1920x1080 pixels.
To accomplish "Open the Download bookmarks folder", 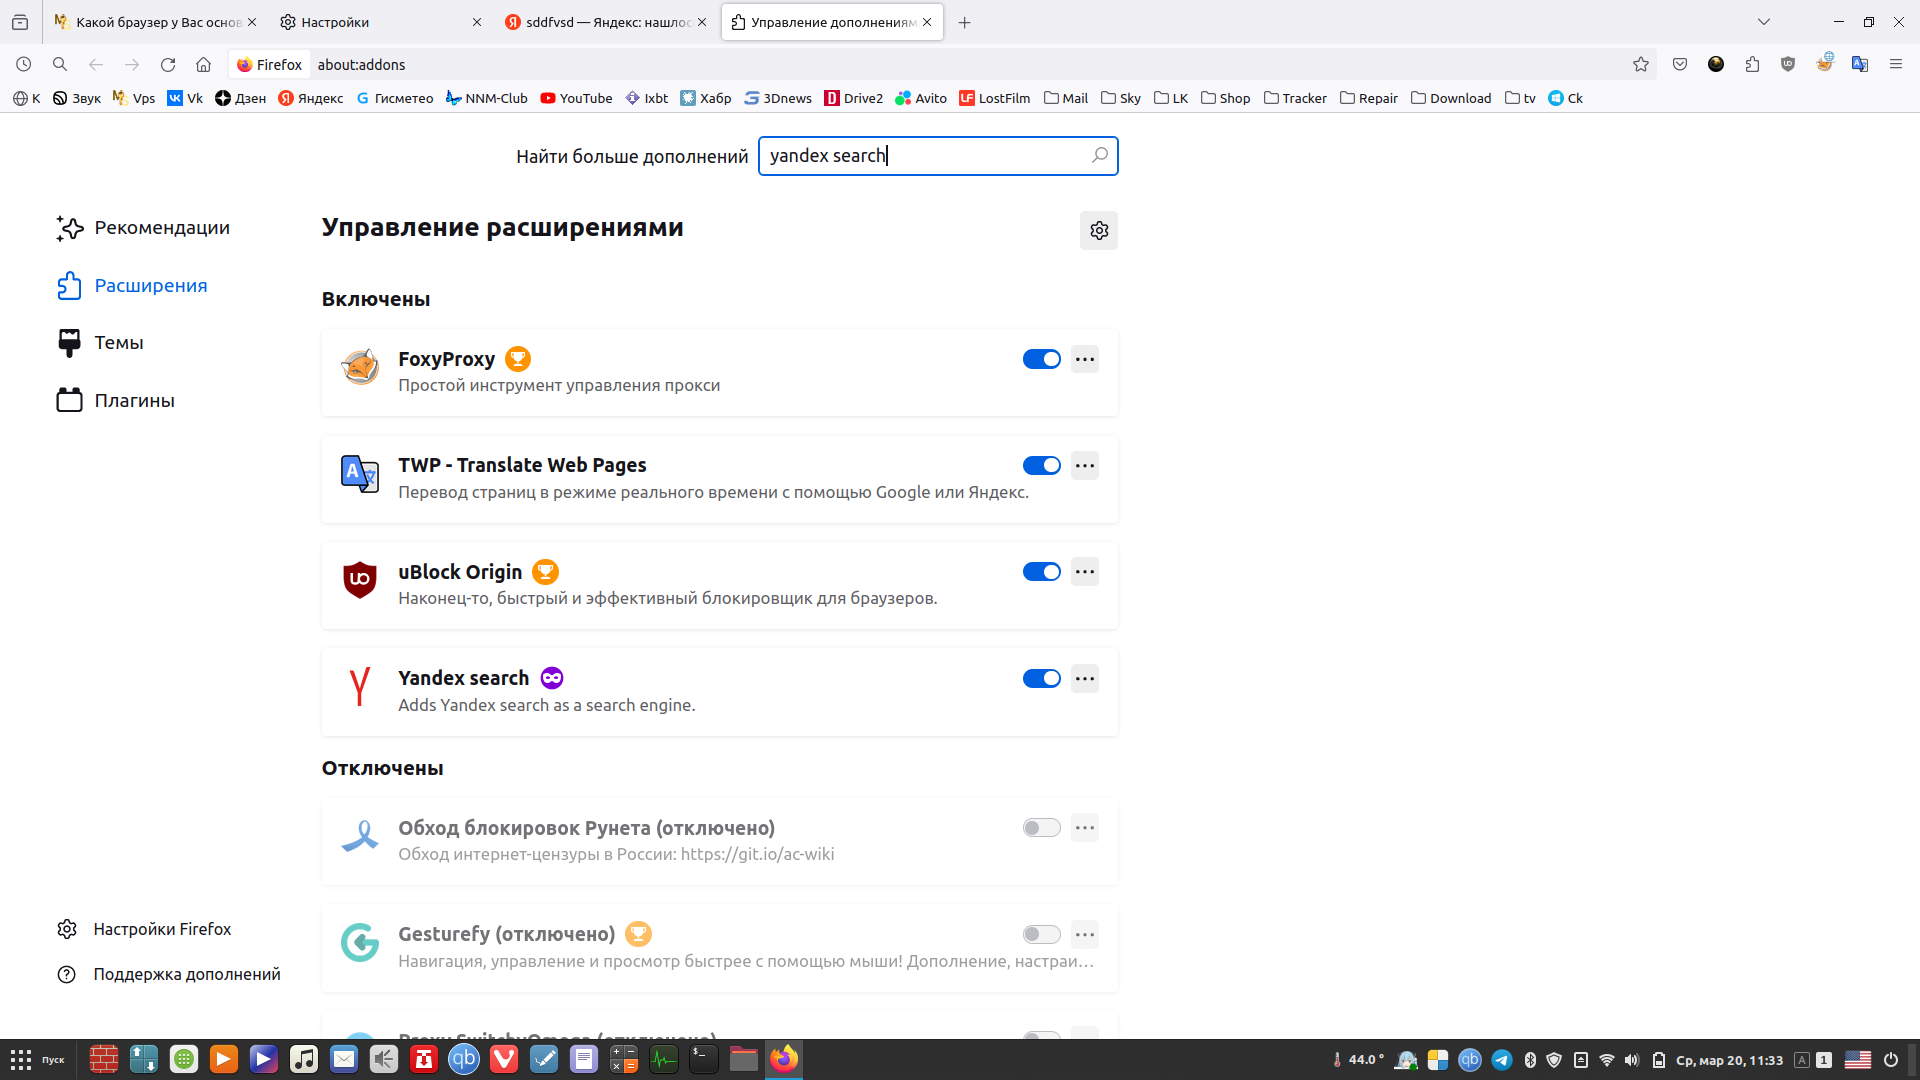I will click(x=1451, y=98).
